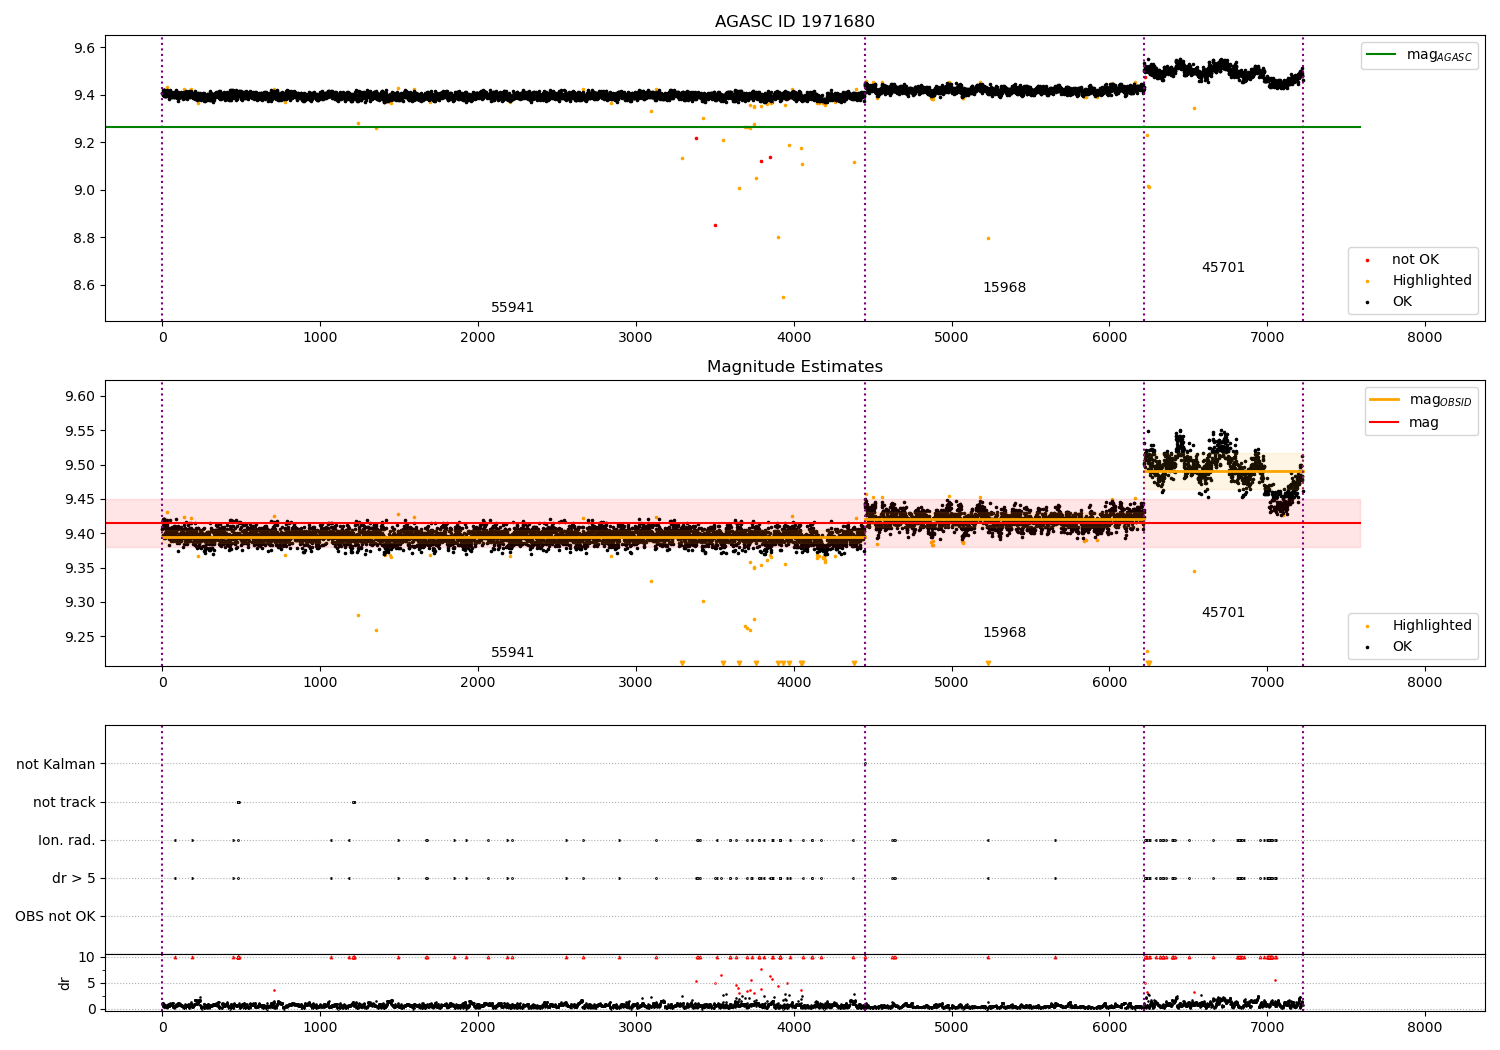Select x-tick 5000 of Magnitude Estimates panel
The image size is (1500, 1050).
(x=951, y=683)
